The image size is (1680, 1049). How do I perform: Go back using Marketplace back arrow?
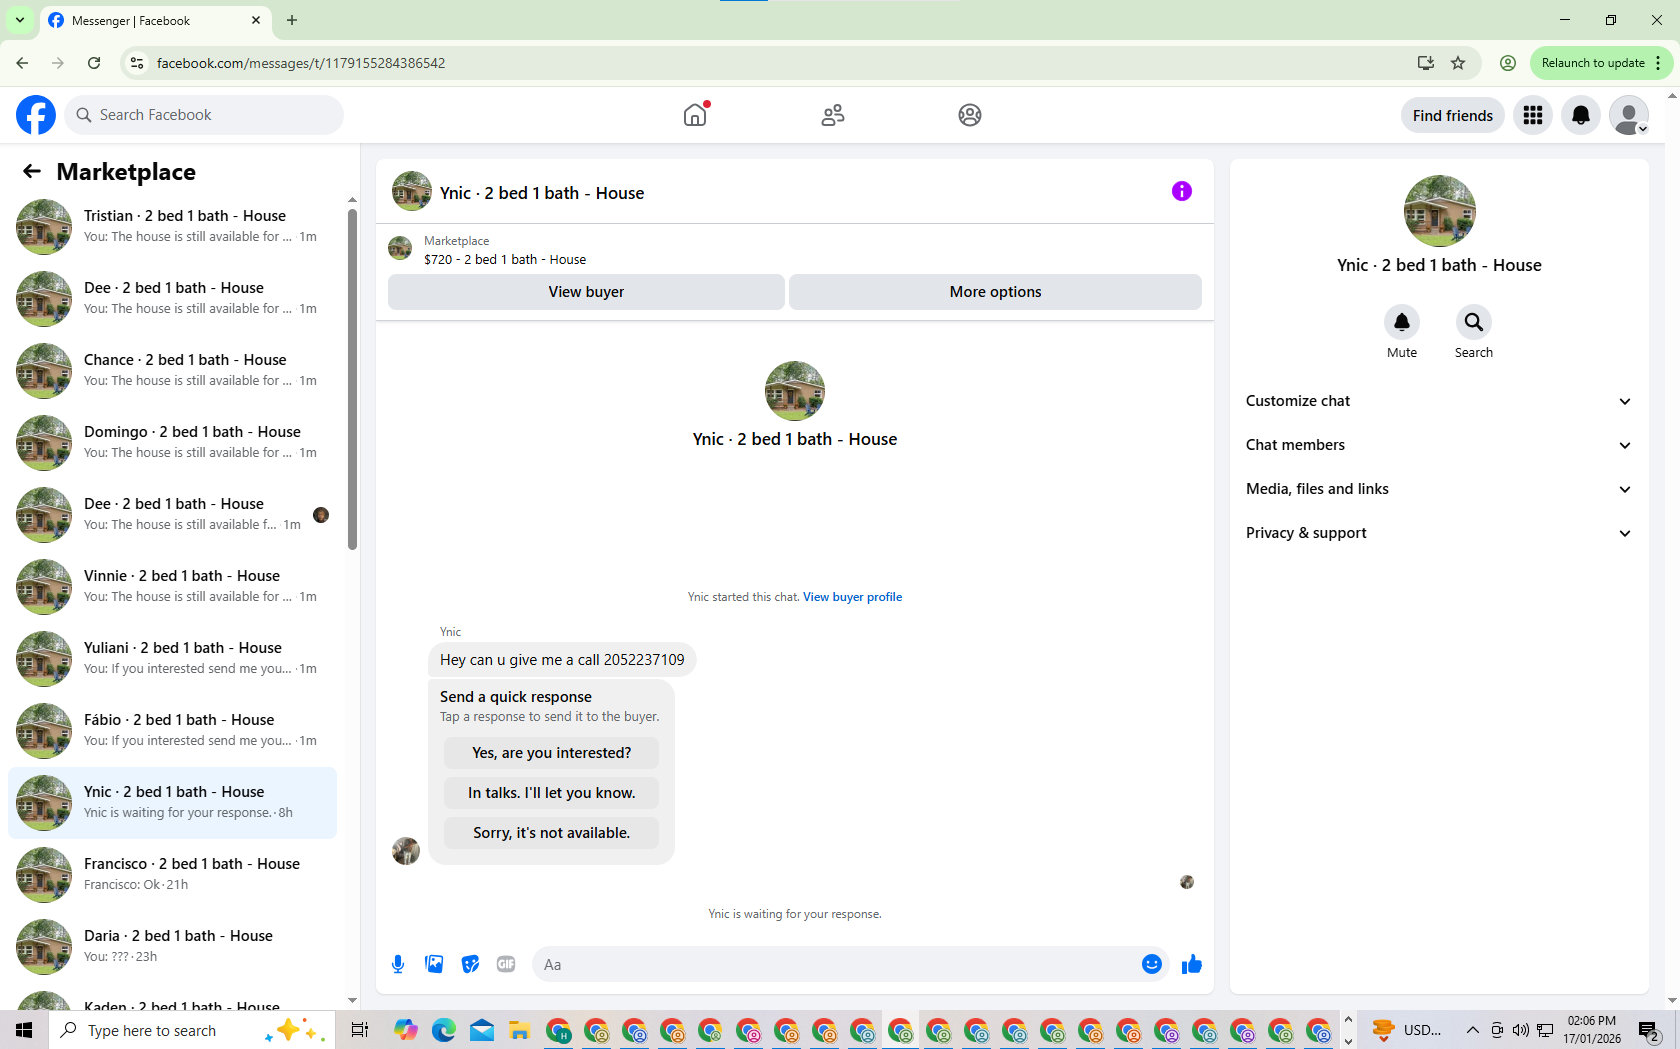(32, 171)
